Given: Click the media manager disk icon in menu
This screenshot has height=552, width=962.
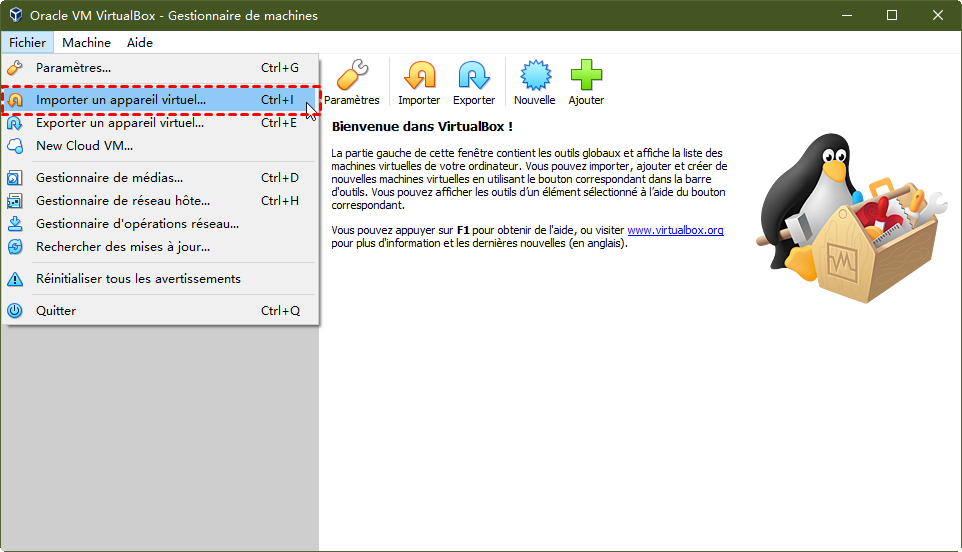Looking at the screenshot, I should [x=15, y=178].
